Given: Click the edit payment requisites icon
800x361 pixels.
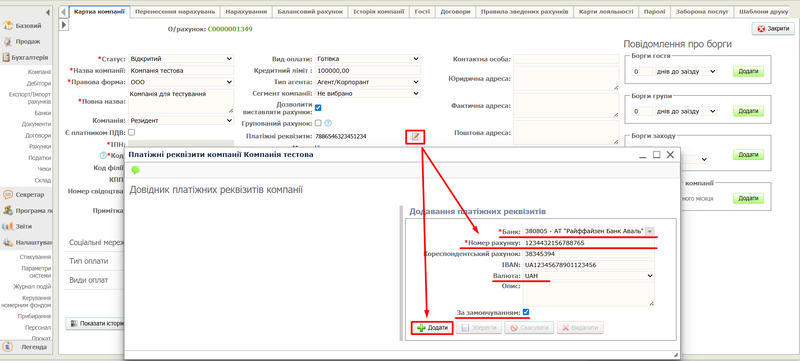Looking at the screenshot, I should [415, 136].
